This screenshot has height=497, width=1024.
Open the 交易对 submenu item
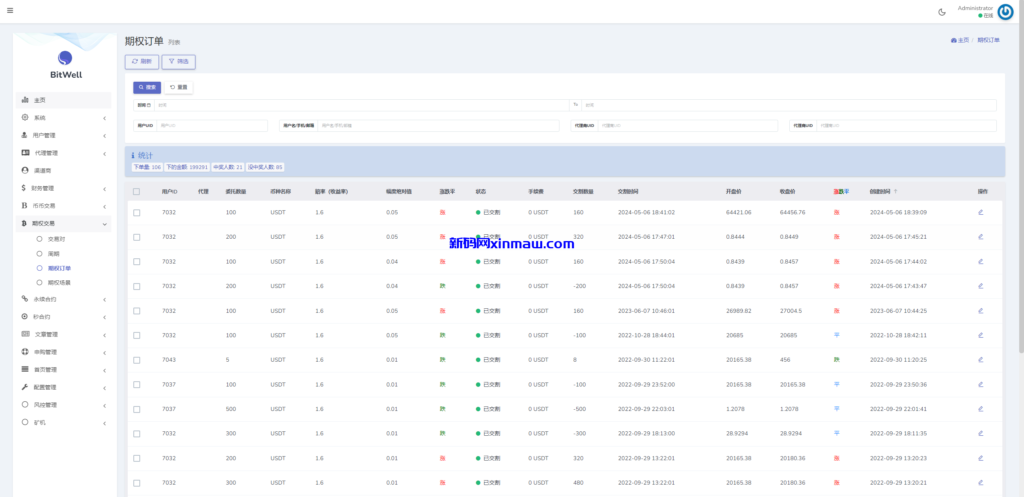(56, 240)
